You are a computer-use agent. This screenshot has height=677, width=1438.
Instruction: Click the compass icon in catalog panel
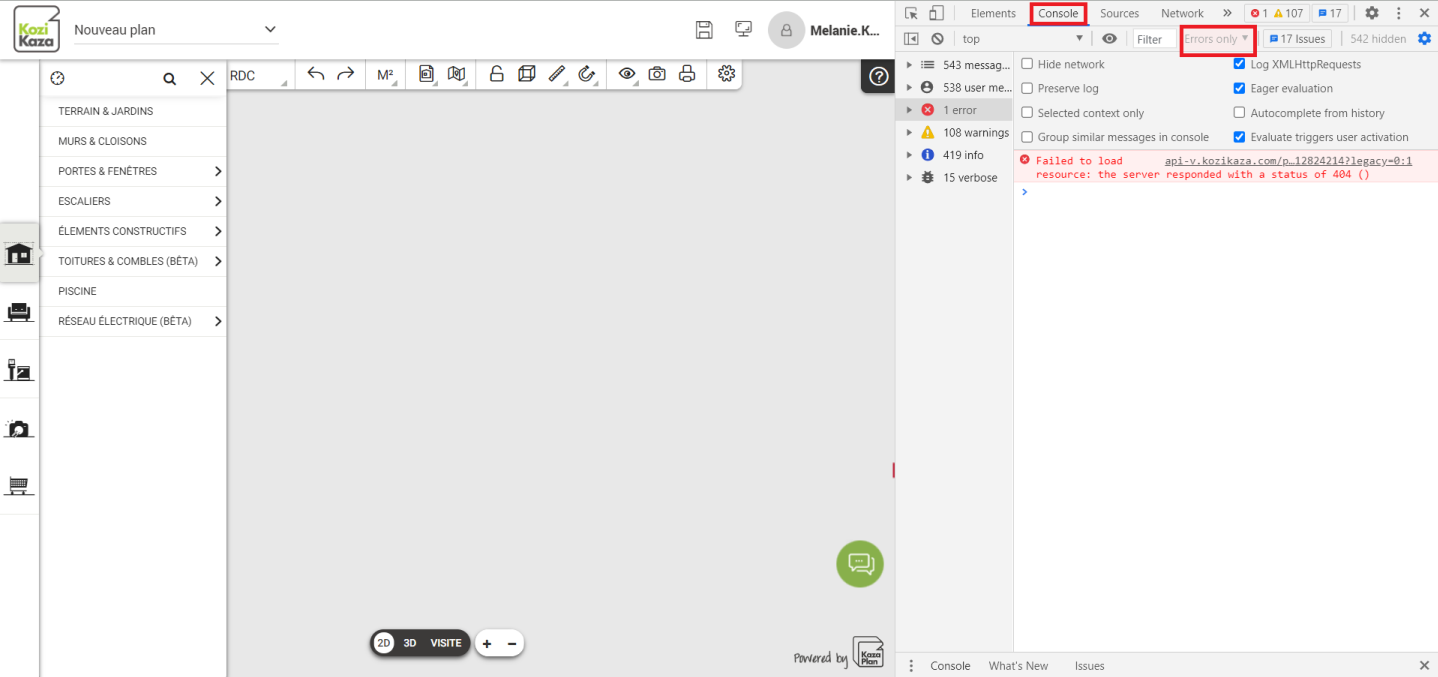(x=57, y=78)
